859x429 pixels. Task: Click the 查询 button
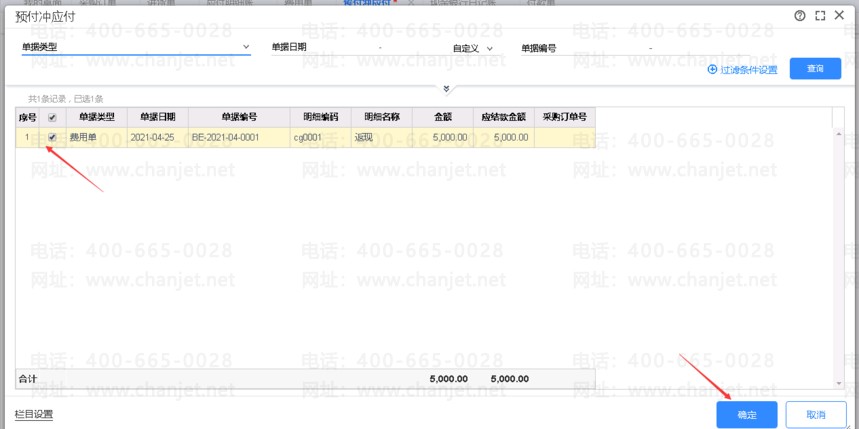click(815, 68)
